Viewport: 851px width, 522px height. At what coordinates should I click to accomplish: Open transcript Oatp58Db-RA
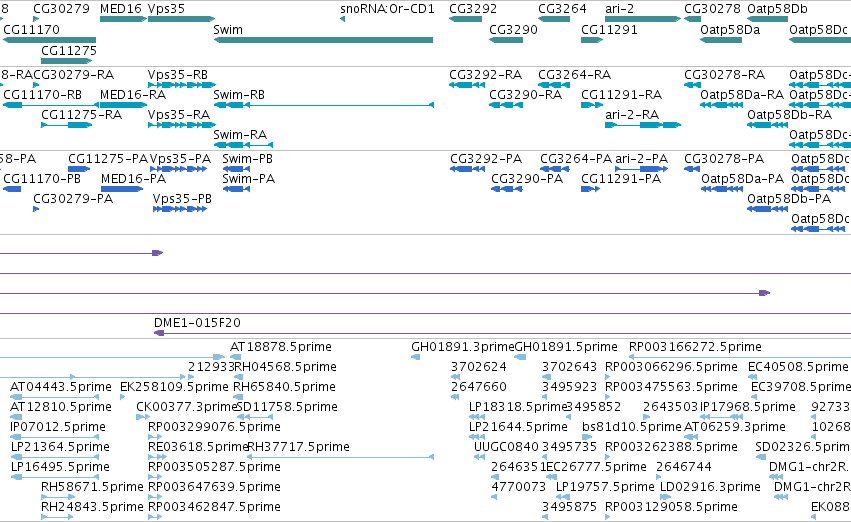point(767,125)
